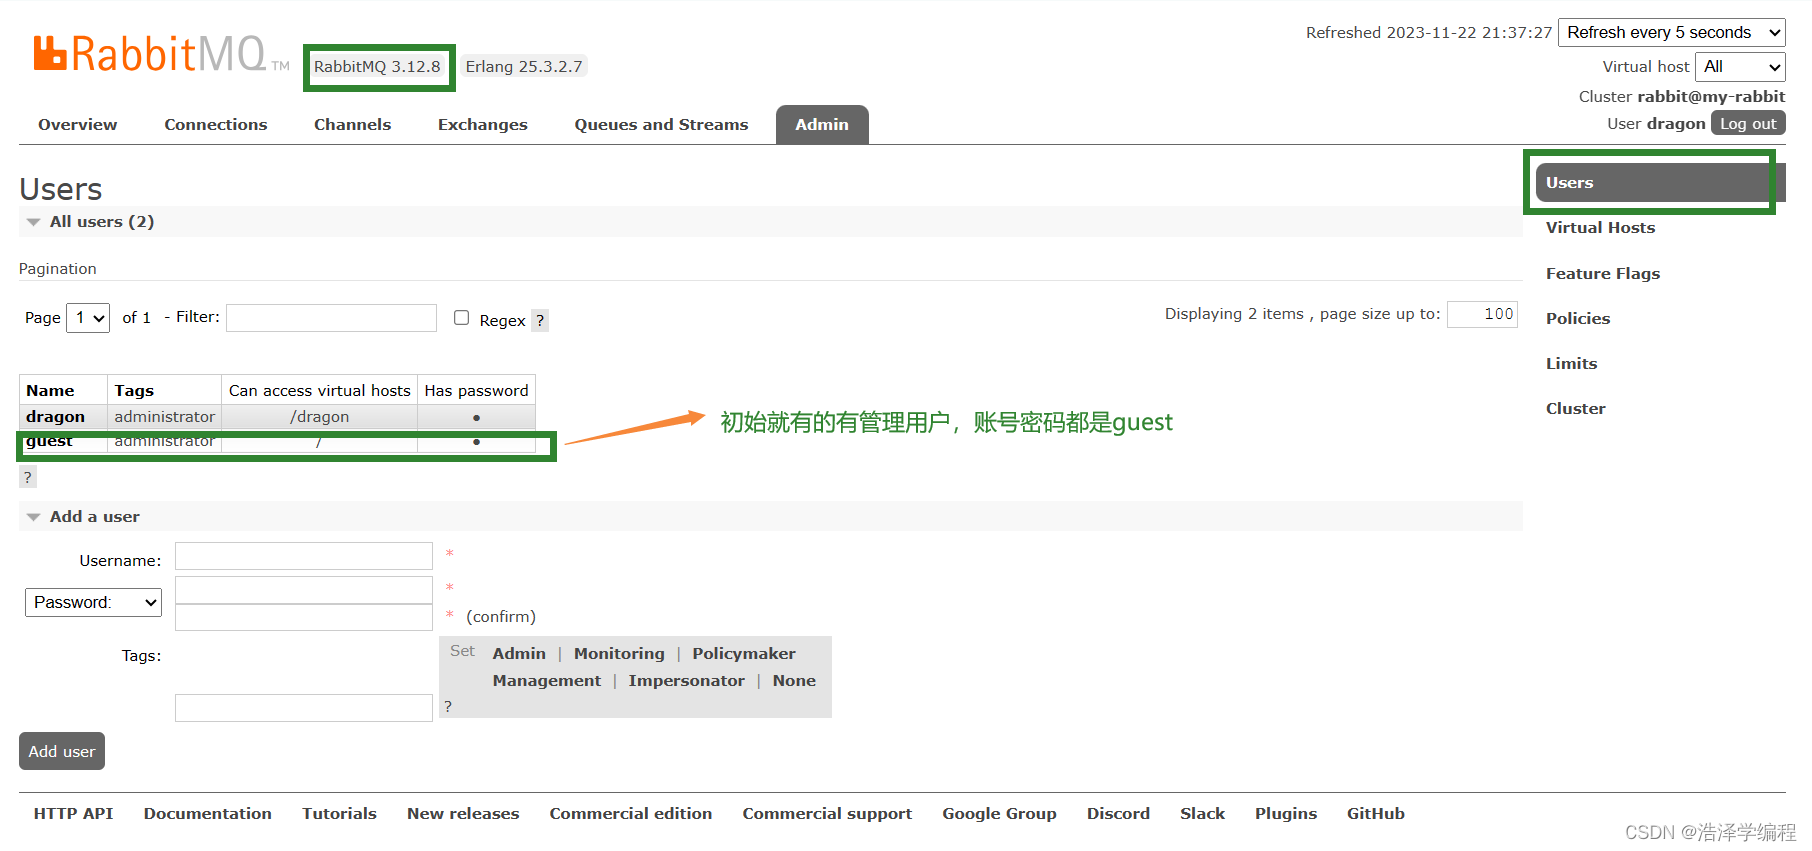Screen dimensions: 1812x851
Task: Open the Tutorials footer link
Action: pyautogui.click(x=339, y=814)
